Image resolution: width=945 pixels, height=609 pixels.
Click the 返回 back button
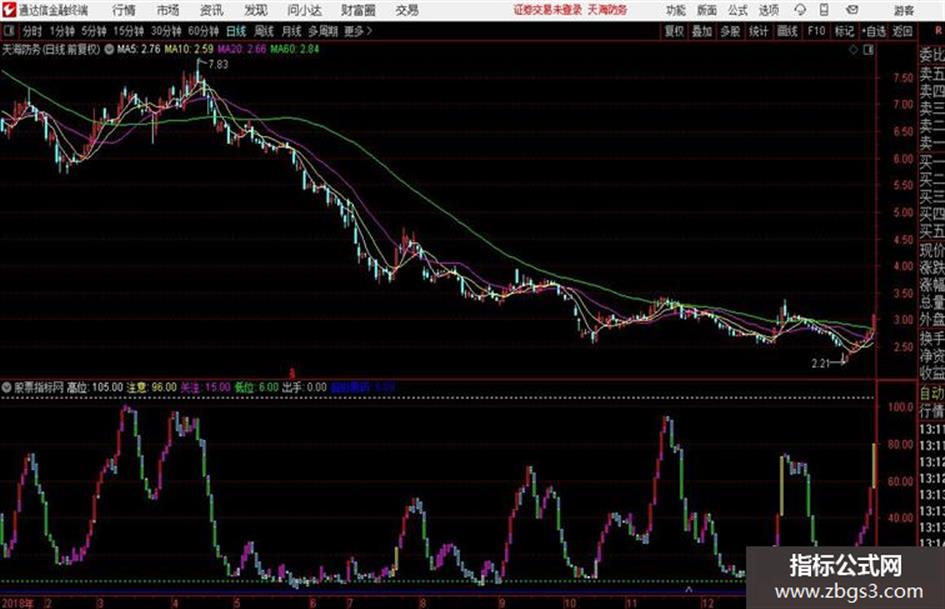[902, 31]
